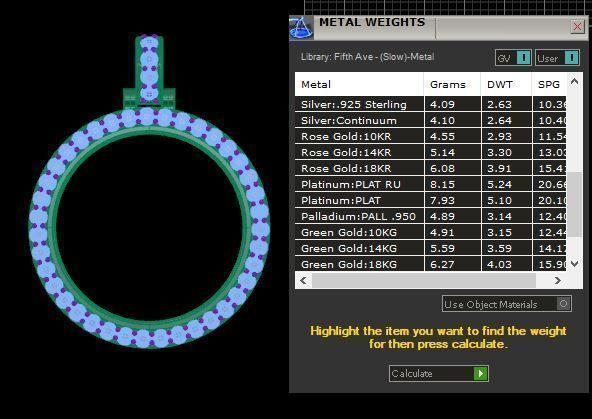This screenshot has height=419, width=592.
Task: Click the 3.14 DWT value for Palladium
Action: [499, 216]
